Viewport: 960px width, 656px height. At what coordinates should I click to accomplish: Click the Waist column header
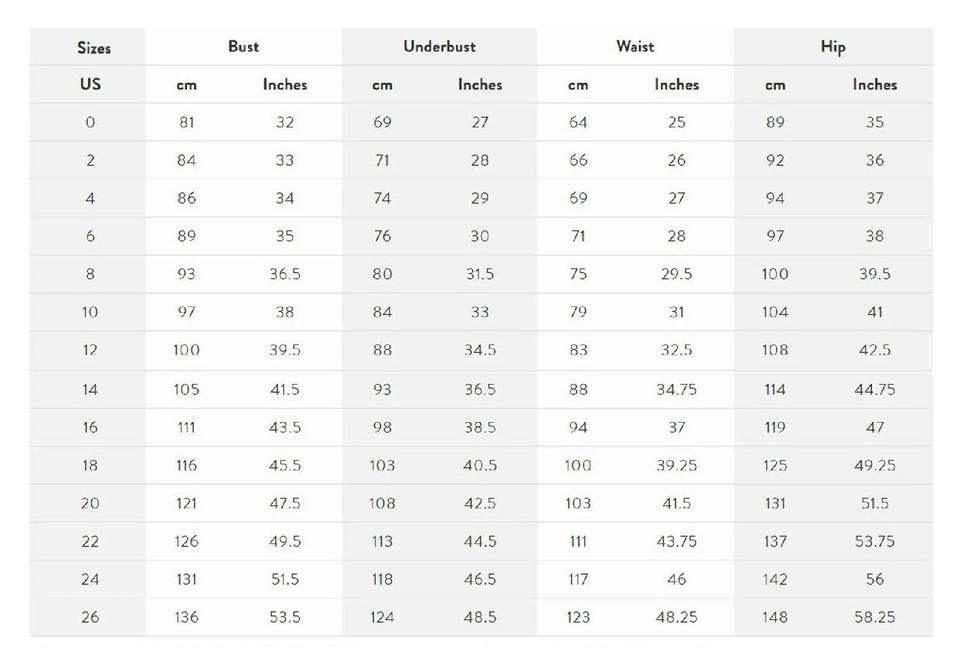coord(635,46)
